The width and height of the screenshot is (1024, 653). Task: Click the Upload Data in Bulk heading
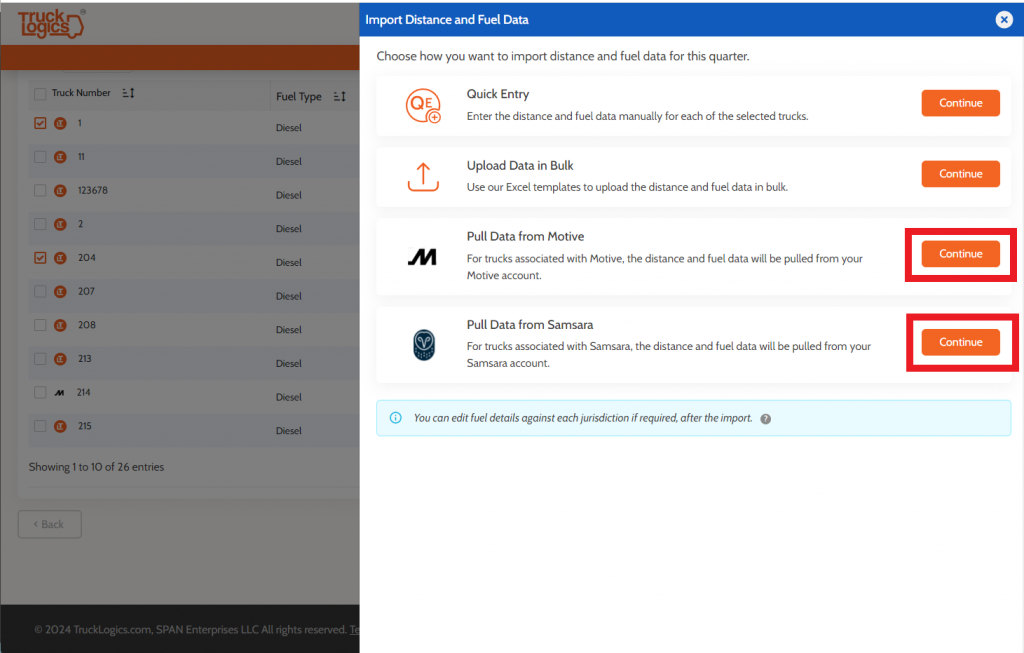520,166
